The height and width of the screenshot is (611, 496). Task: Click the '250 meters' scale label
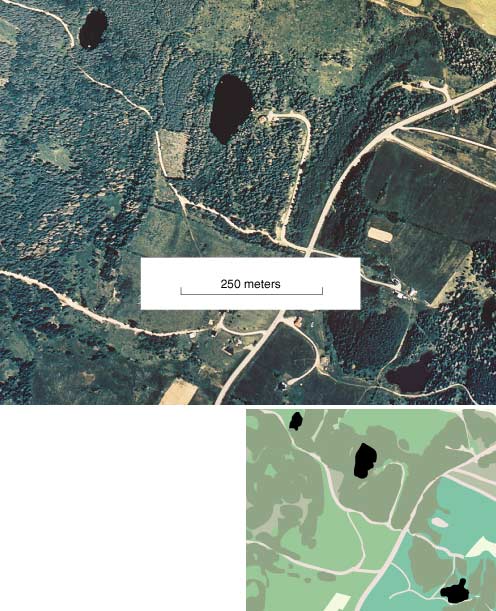[x=250, y=284]
